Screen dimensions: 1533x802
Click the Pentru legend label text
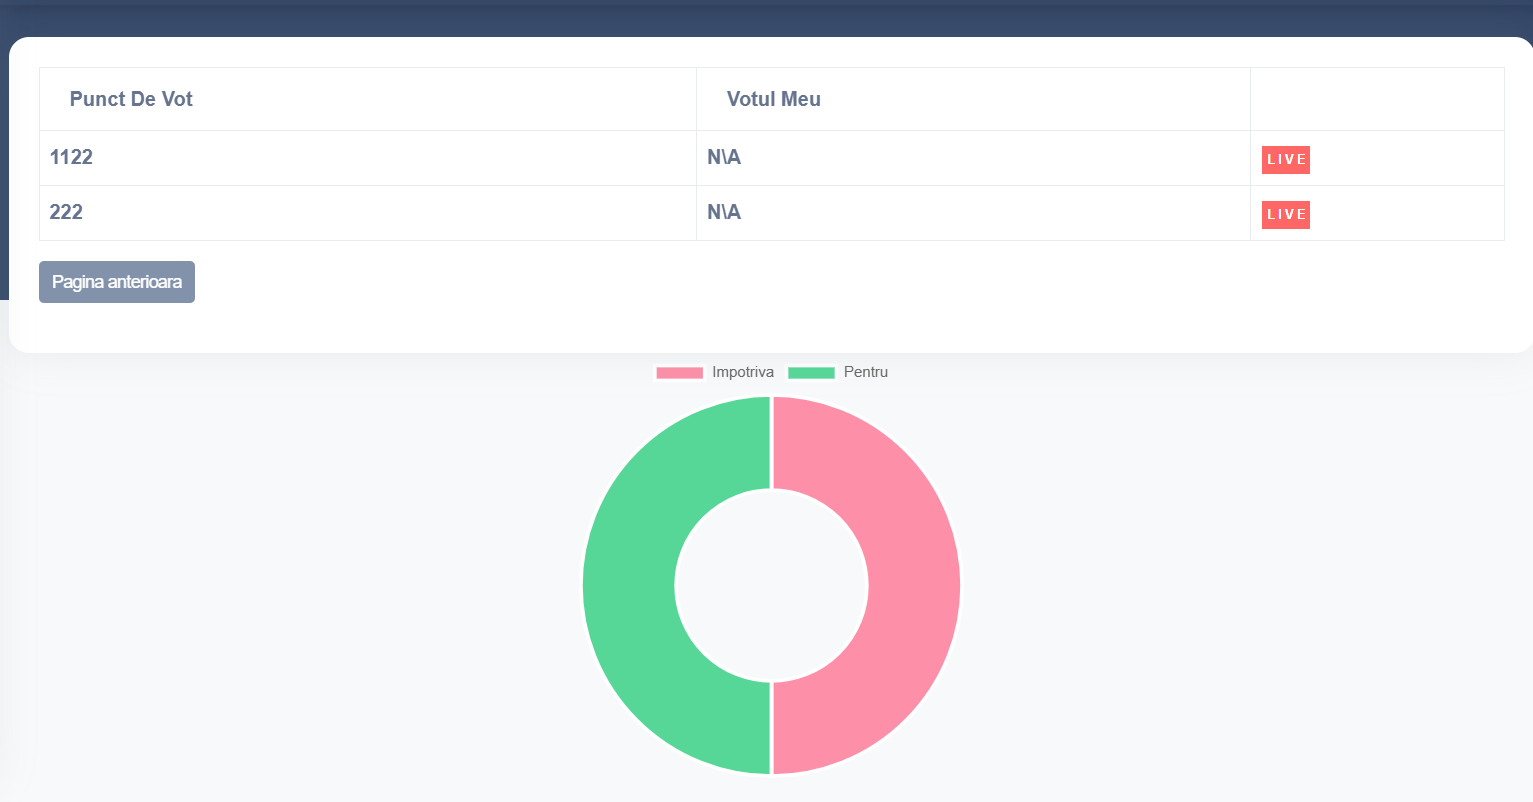point(866,372)
